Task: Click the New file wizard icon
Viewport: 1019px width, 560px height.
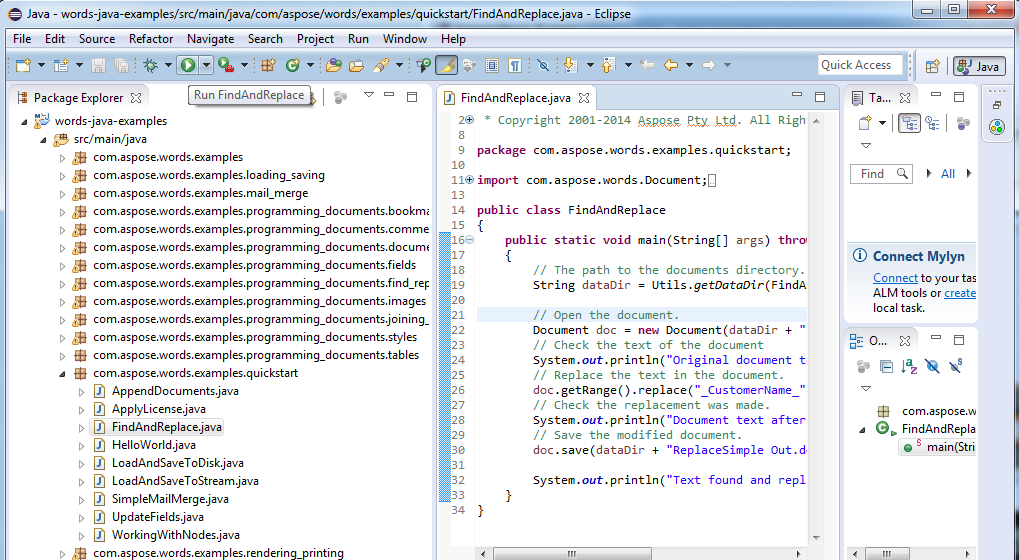Action: coord(24,65)
